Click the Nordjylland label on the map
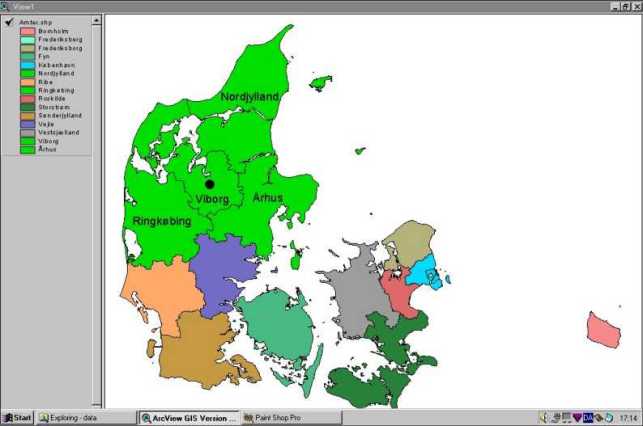Image resolution: width=643 pixels, height=426 pixels. pyautogui.click(x=250, y=97)
